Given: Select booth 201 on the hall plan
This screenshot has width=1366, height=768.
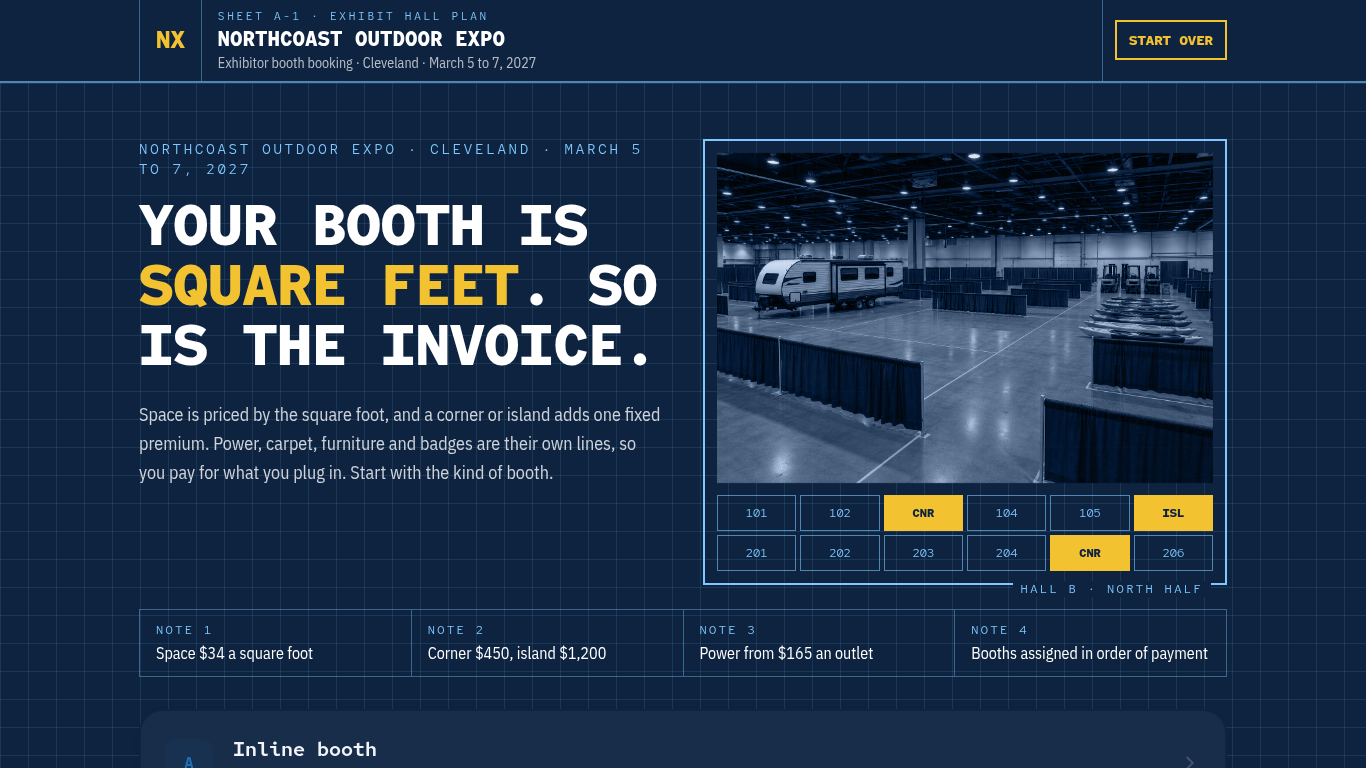Looking at the screenshot, I should (756, 553).
